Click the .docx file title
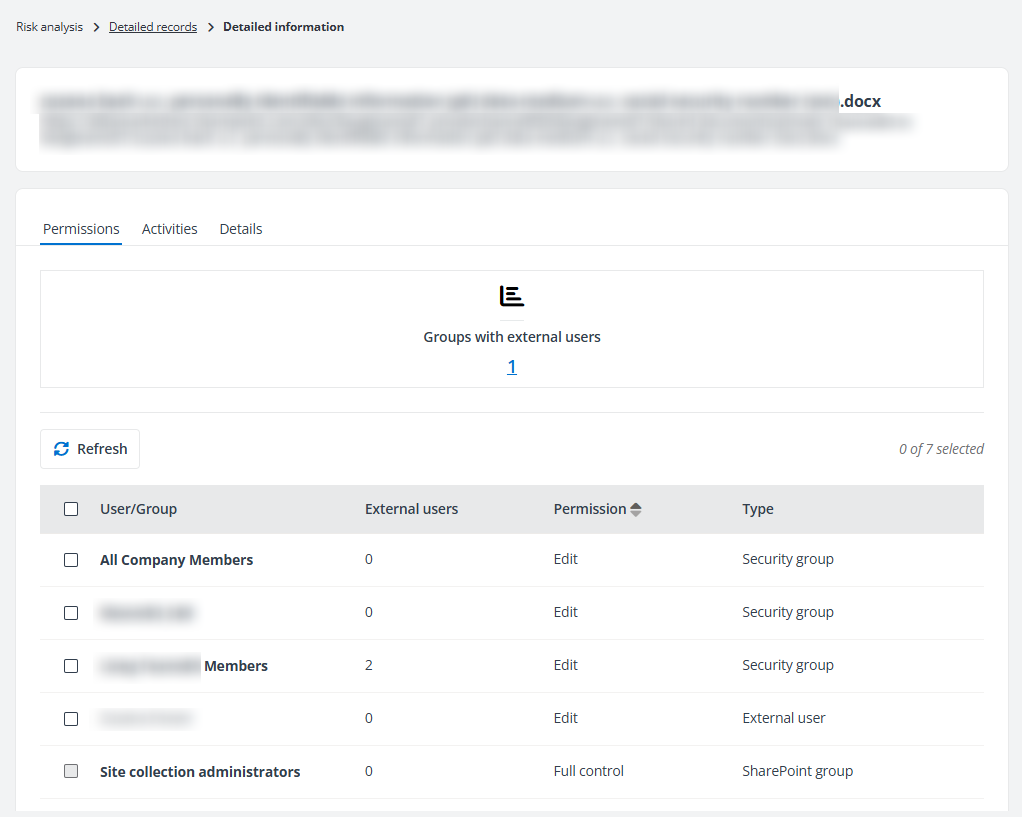The image size is (1022, 817). click(460, 102)
